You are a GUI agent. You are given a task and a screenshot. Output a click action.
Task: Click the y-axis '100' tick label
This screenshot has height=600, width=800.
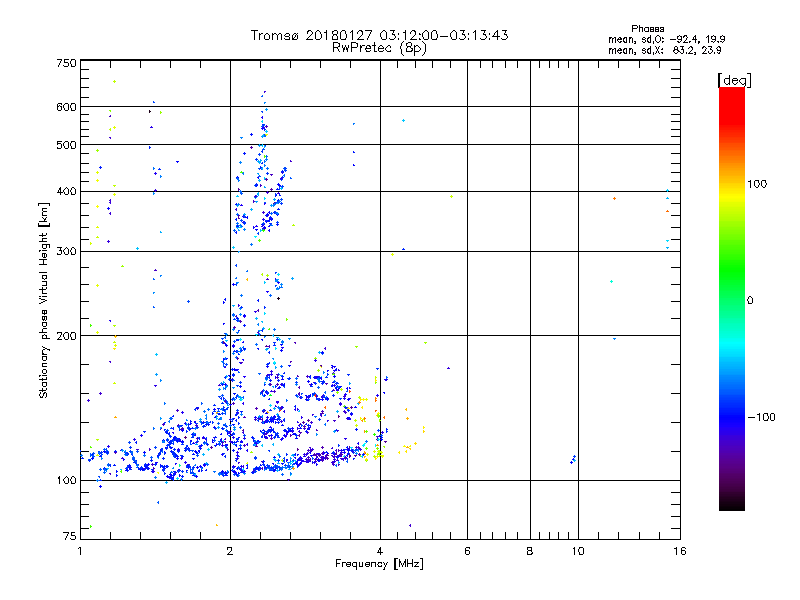click(66, 480)
